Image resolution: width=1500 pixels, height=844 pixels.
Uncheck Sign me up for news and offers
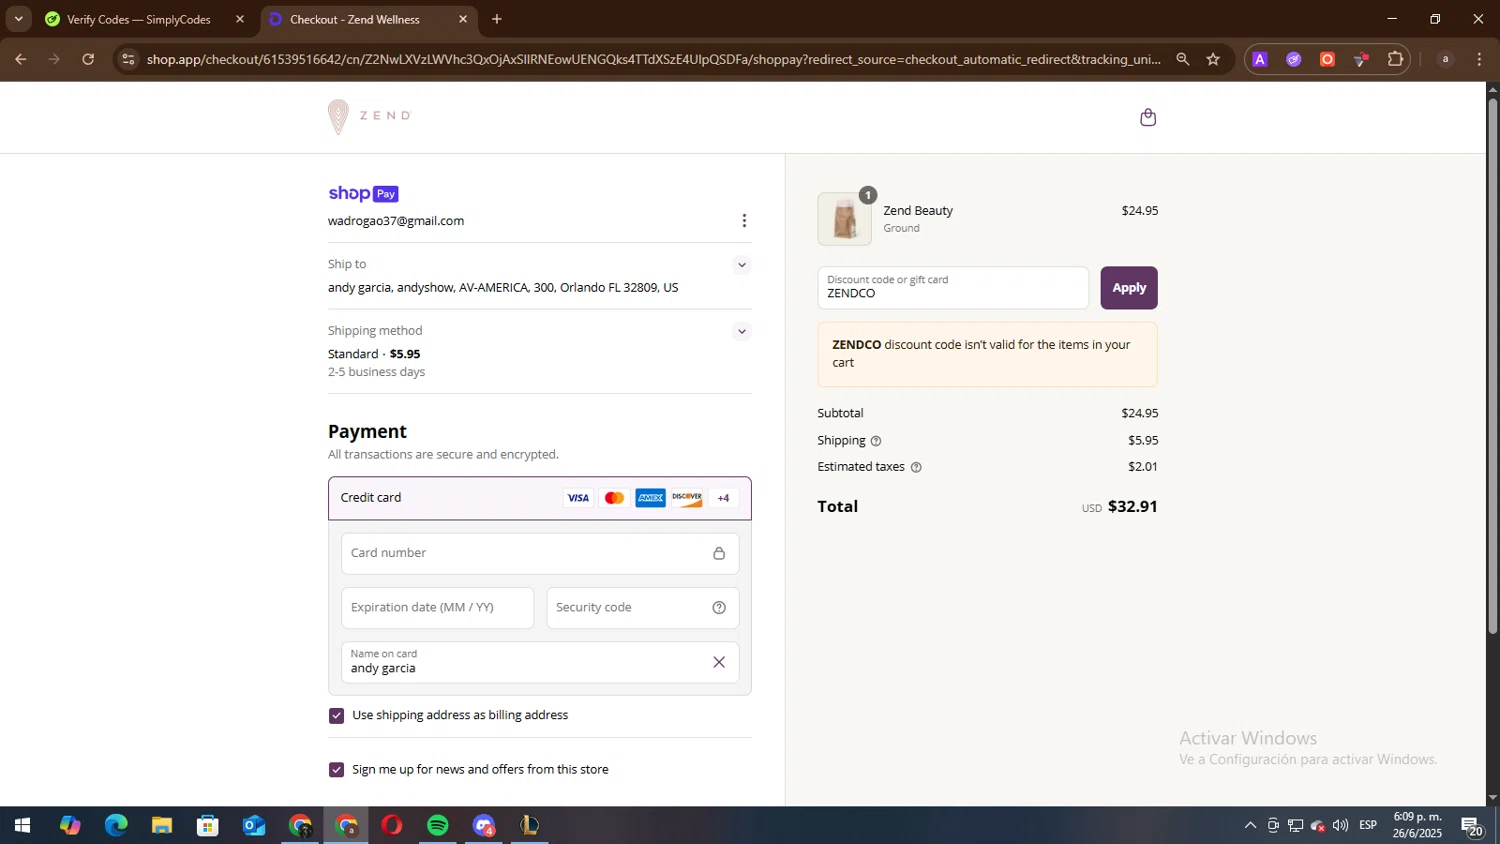[336, 769]
